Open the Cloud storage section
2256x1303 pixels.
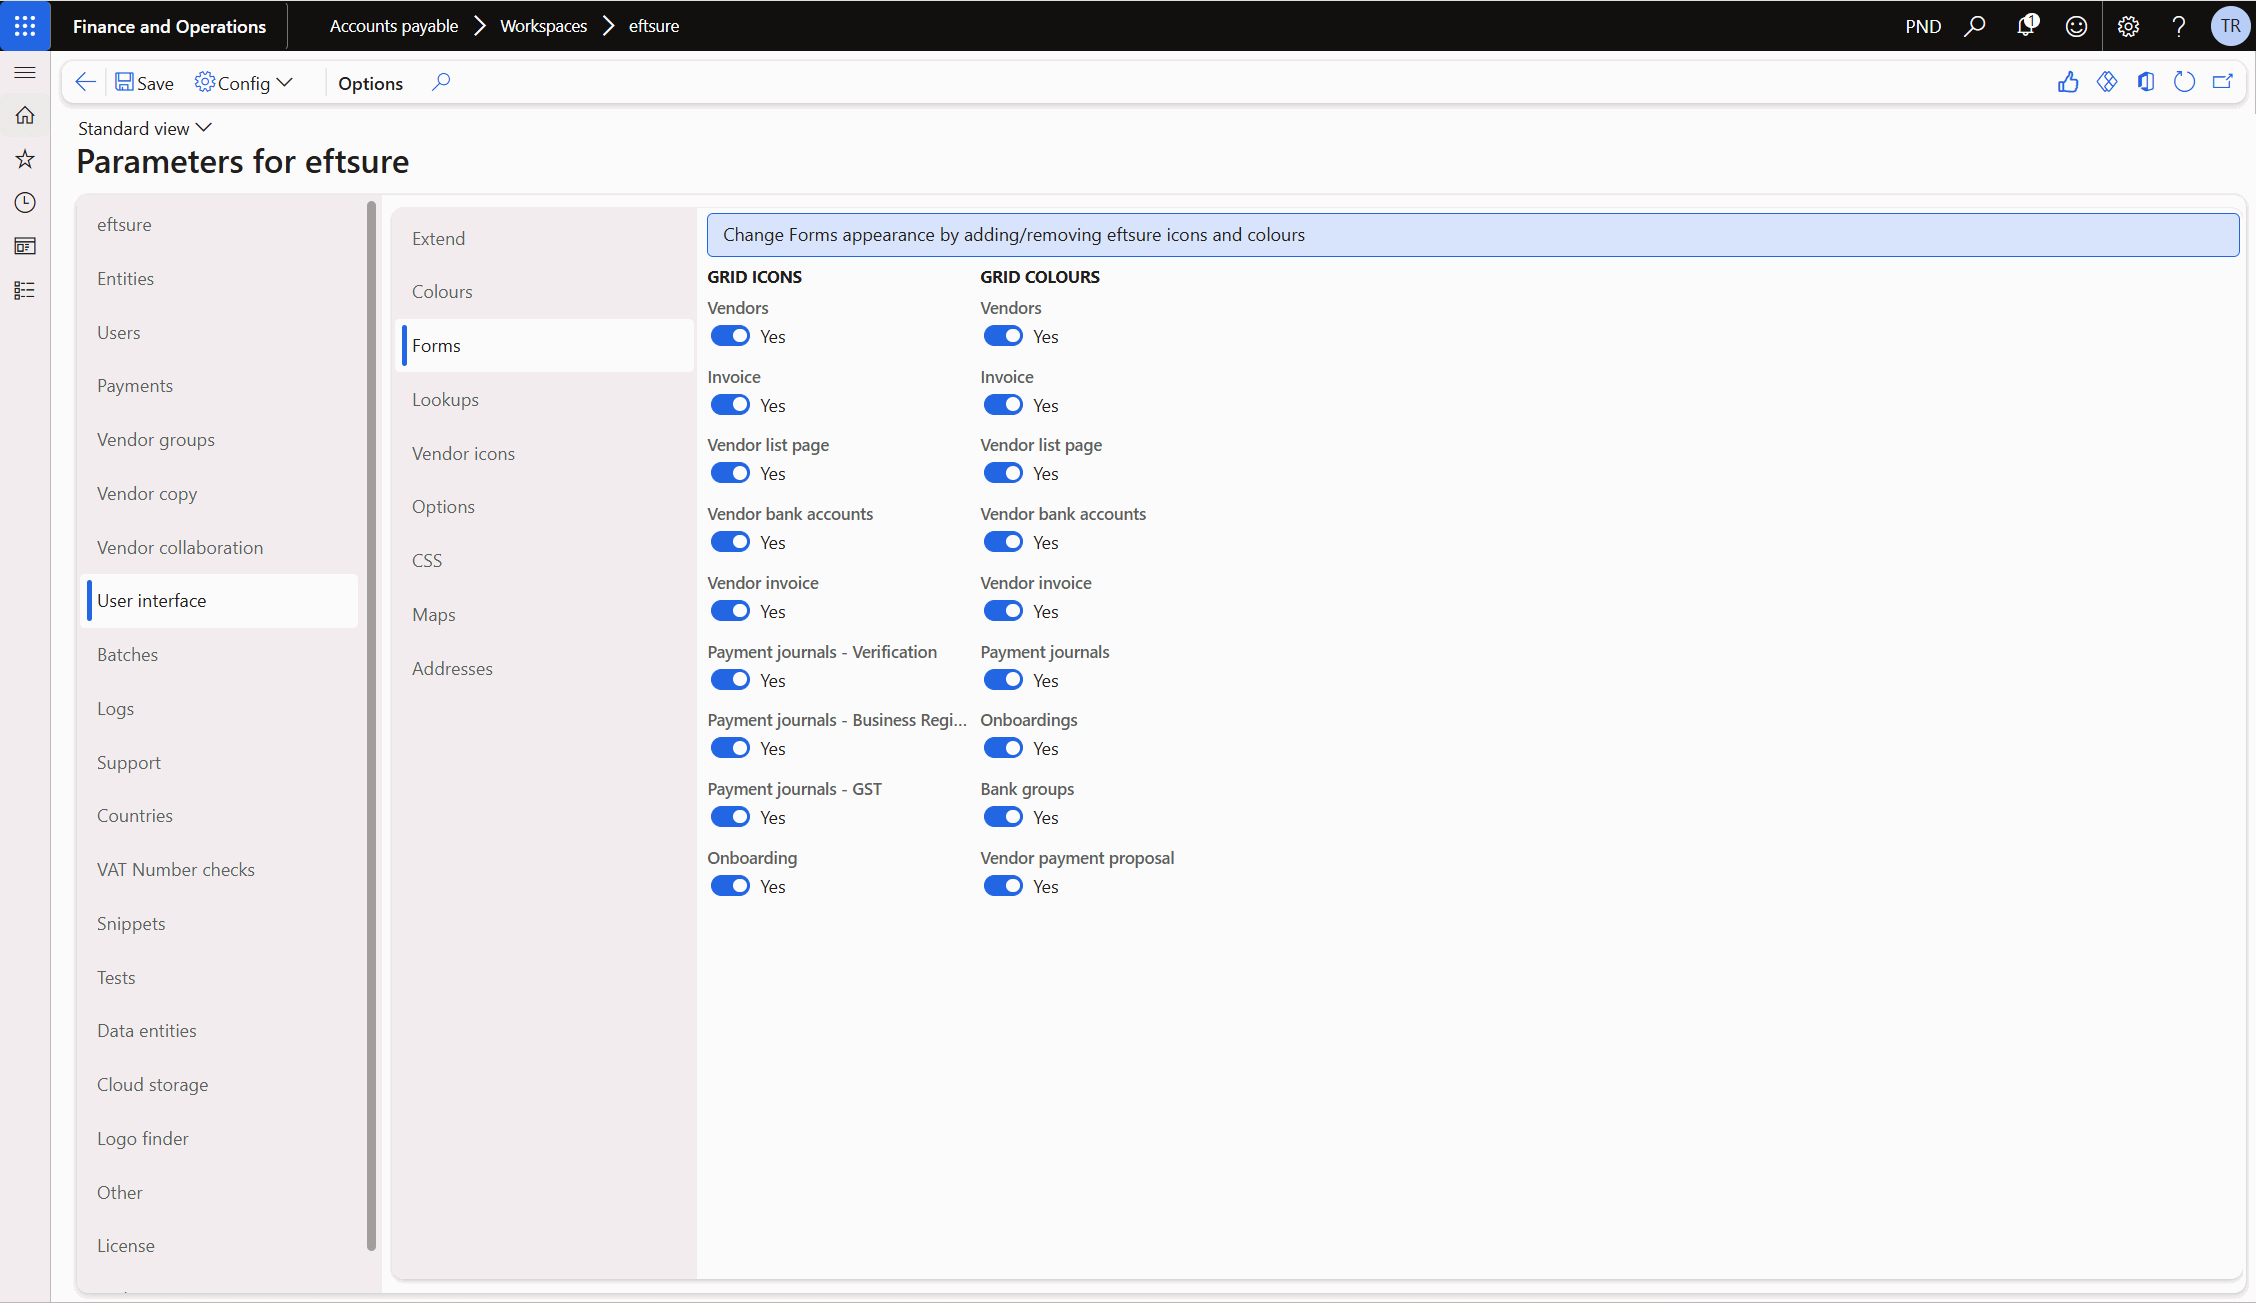(x=220, y=1085)
